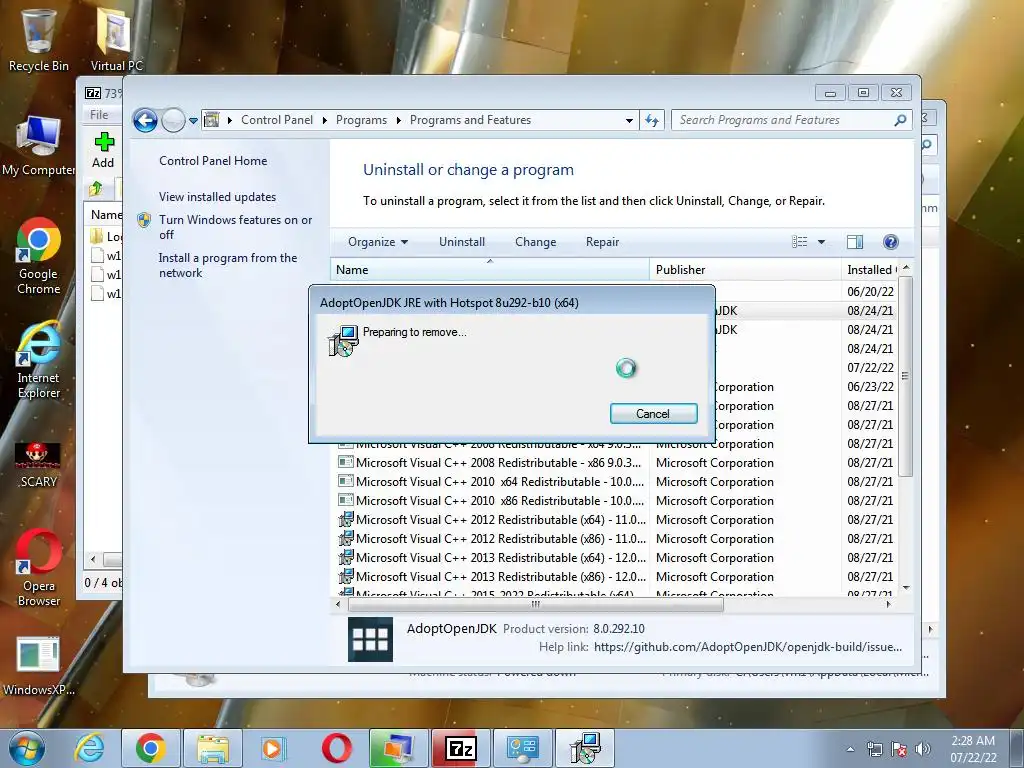
Task: Click the horizontal scrollbar of the program list
Action: click(x=536, y=605)
